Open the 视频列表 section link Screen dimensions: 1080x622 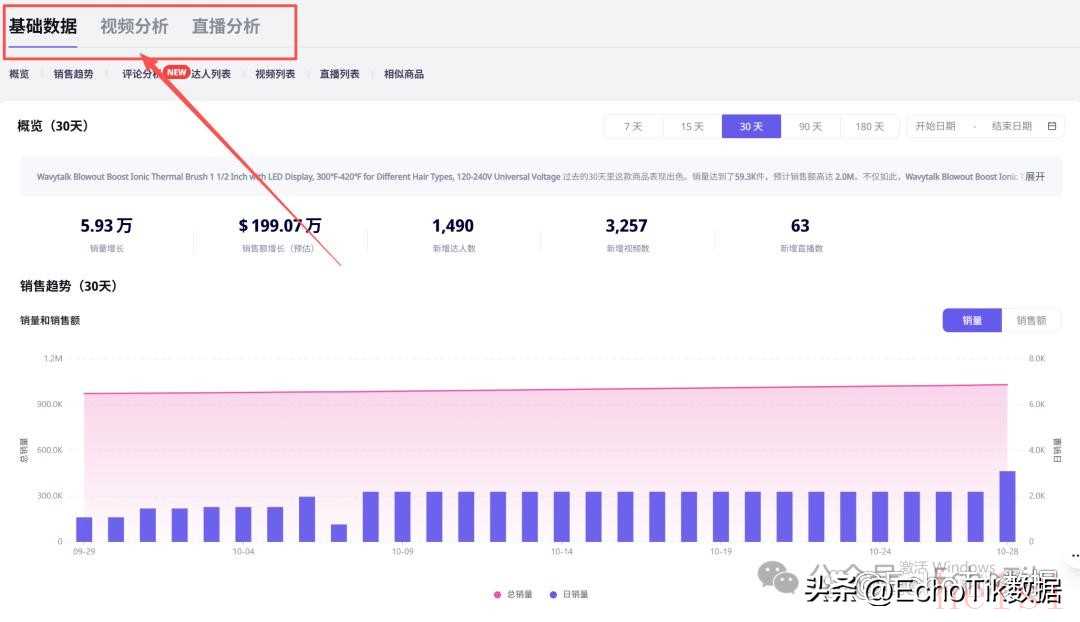coord(275,74)
